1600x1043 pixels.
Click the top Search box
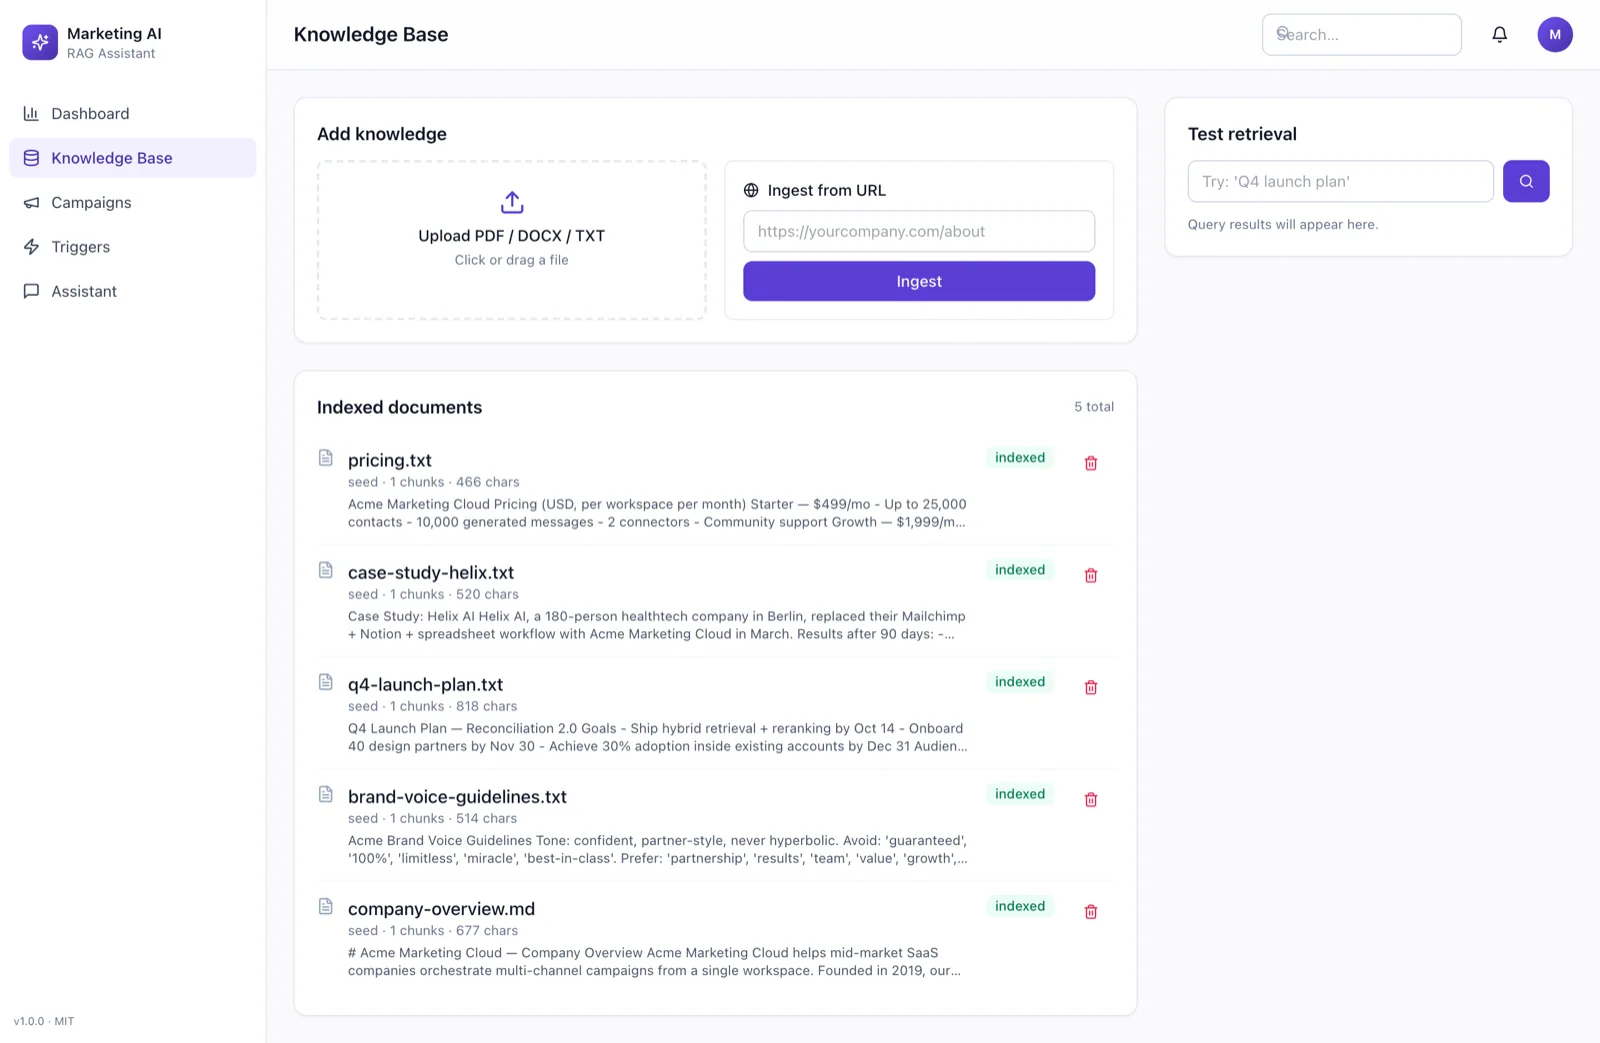coord(1361,34)
